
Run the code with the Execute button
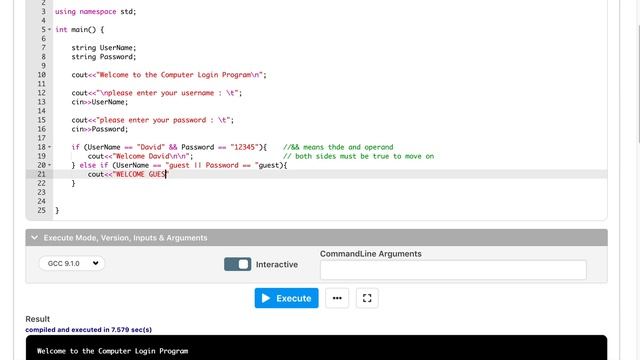(x=287, y=298)
